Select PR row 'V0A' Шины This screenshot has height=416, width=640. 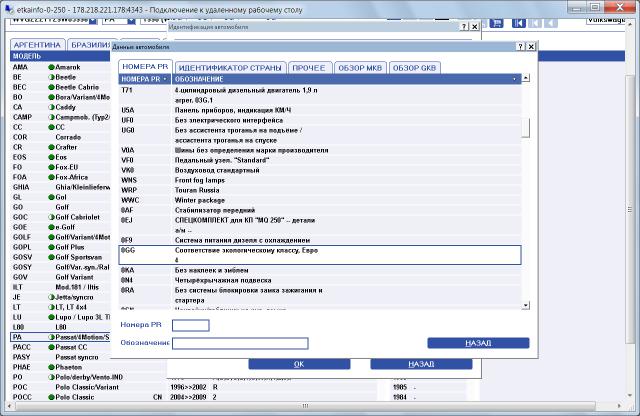coord(320,150)
